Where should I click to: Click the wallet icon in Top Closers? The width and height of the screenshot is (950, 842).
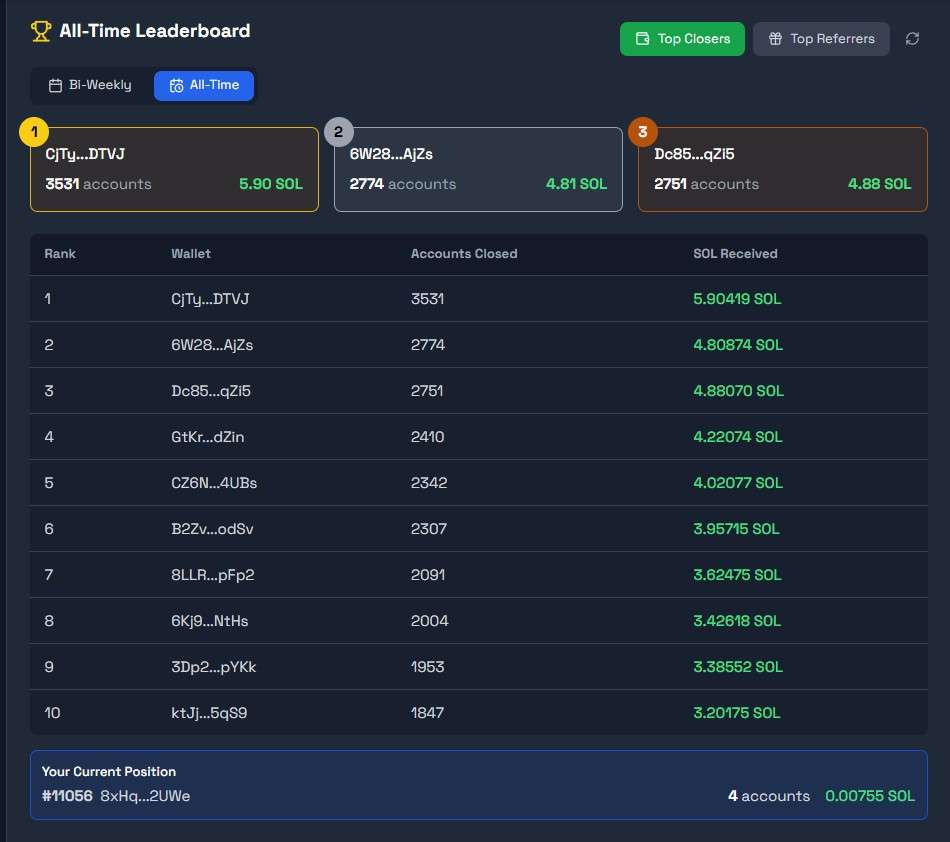pyautogui.click(x=642, y=39)
